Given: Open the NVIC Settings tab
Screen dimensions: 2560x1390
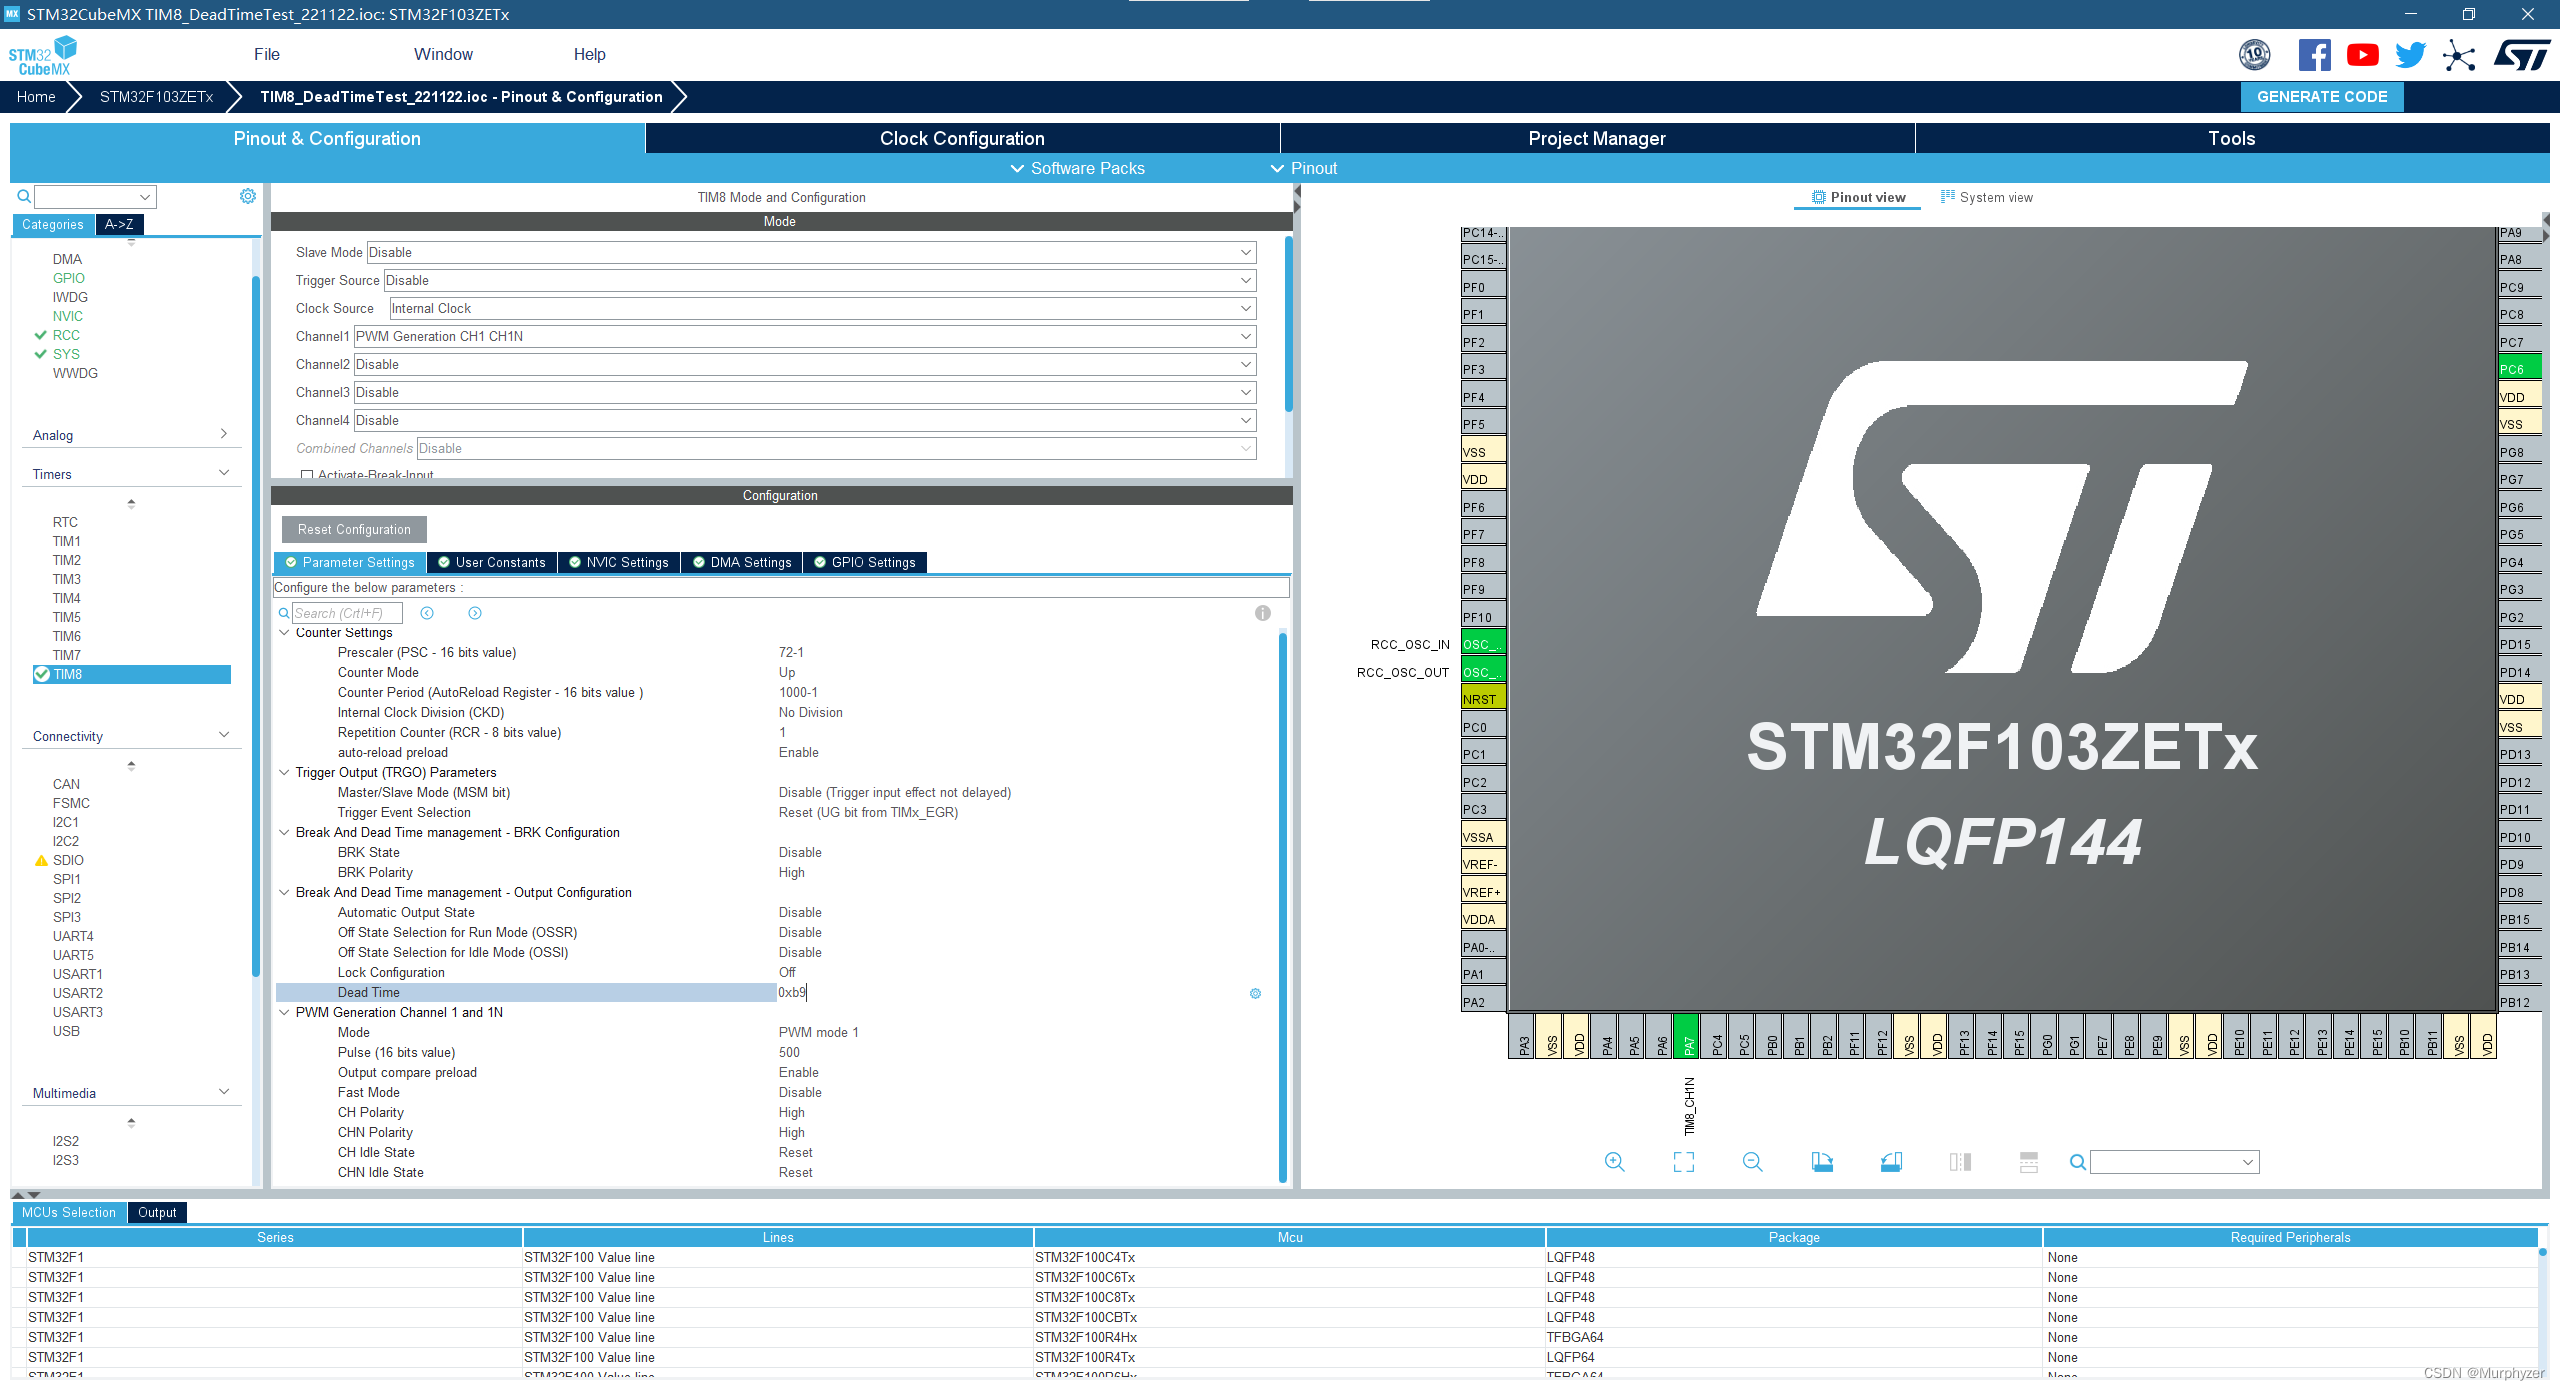Looking at the screenshot, I should point(618,562).
